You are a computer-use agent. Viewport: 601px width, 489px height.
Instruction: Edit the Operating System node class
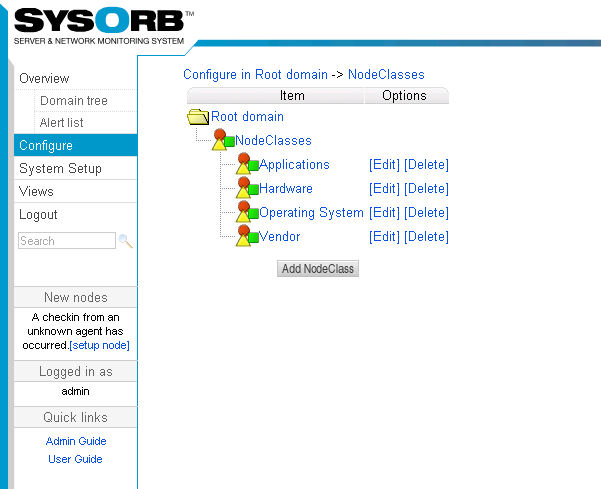384,212
